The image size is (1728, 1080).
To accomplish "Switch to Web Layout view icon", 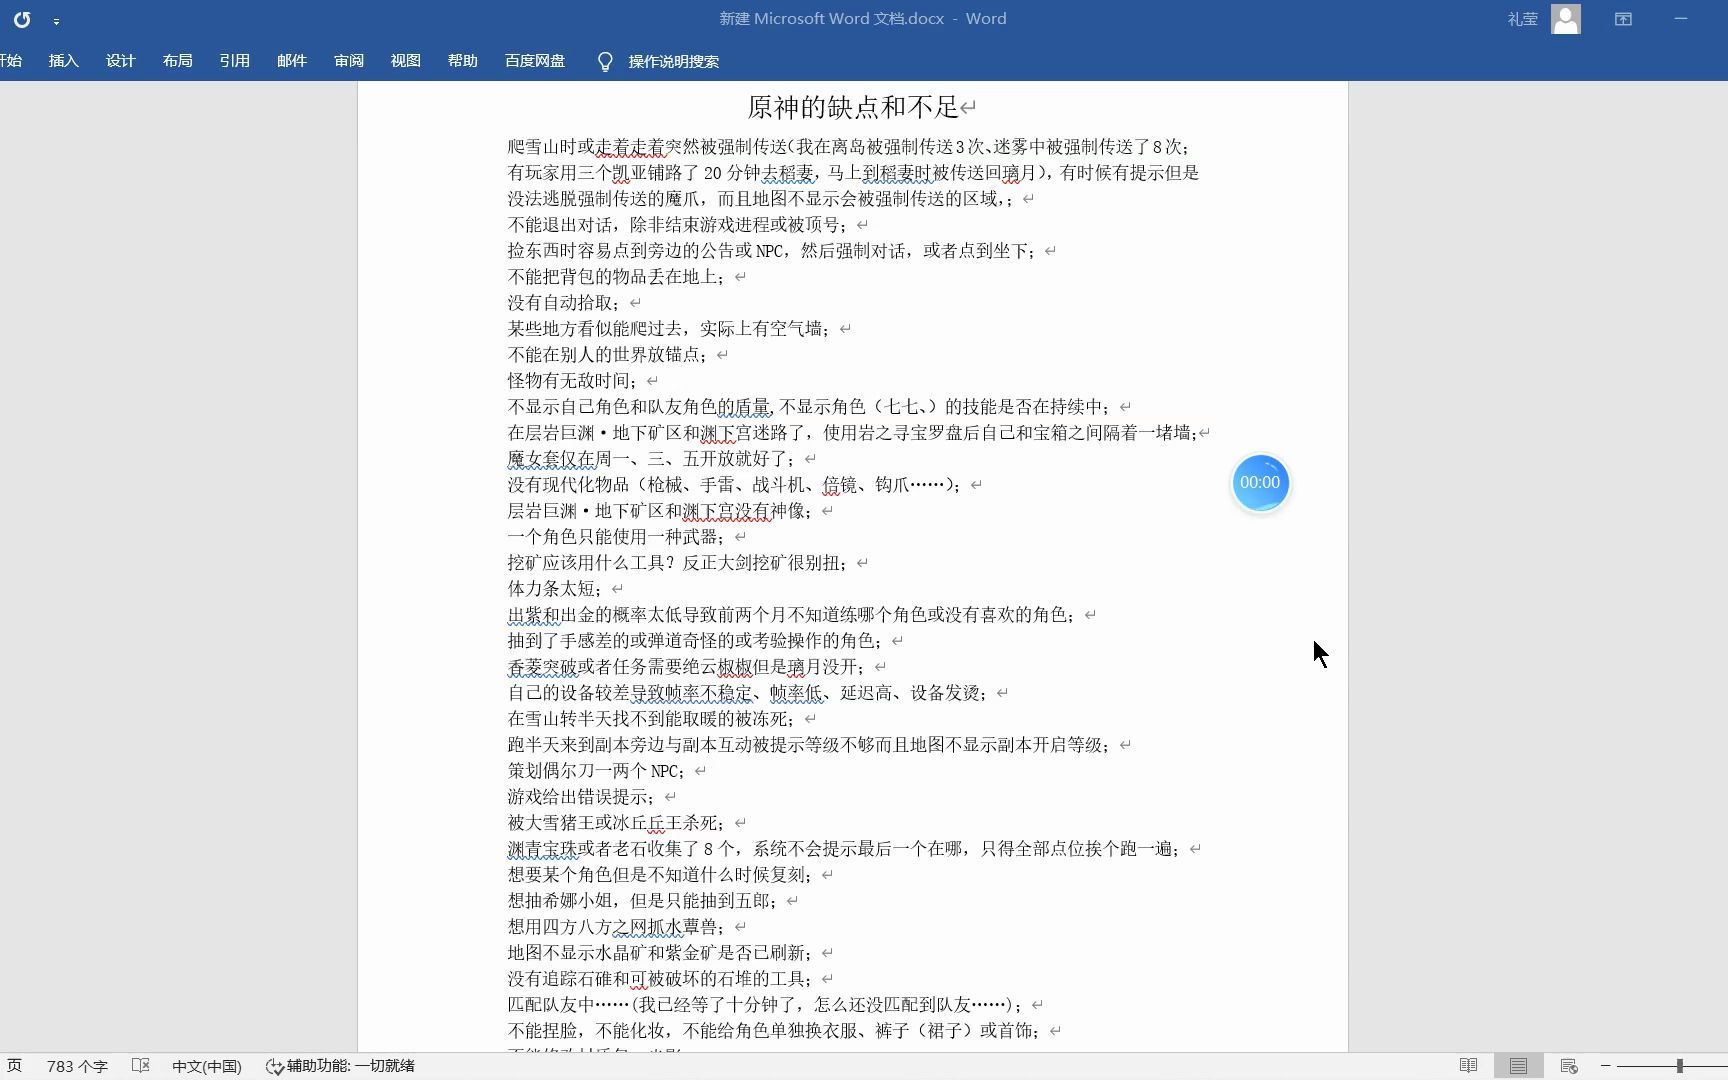I will click(1568, 1066).
